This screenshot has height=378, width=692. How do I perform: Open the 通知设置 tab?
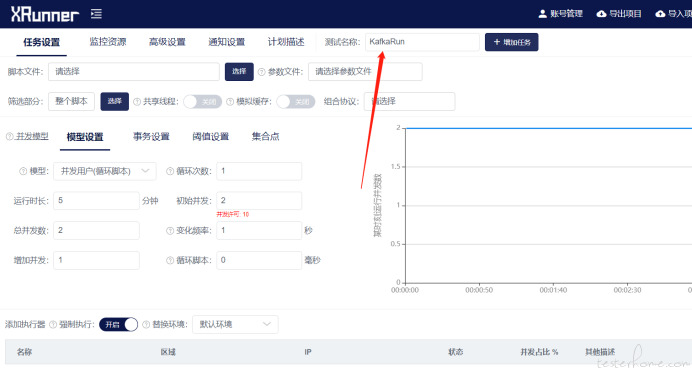coord(226,42)
